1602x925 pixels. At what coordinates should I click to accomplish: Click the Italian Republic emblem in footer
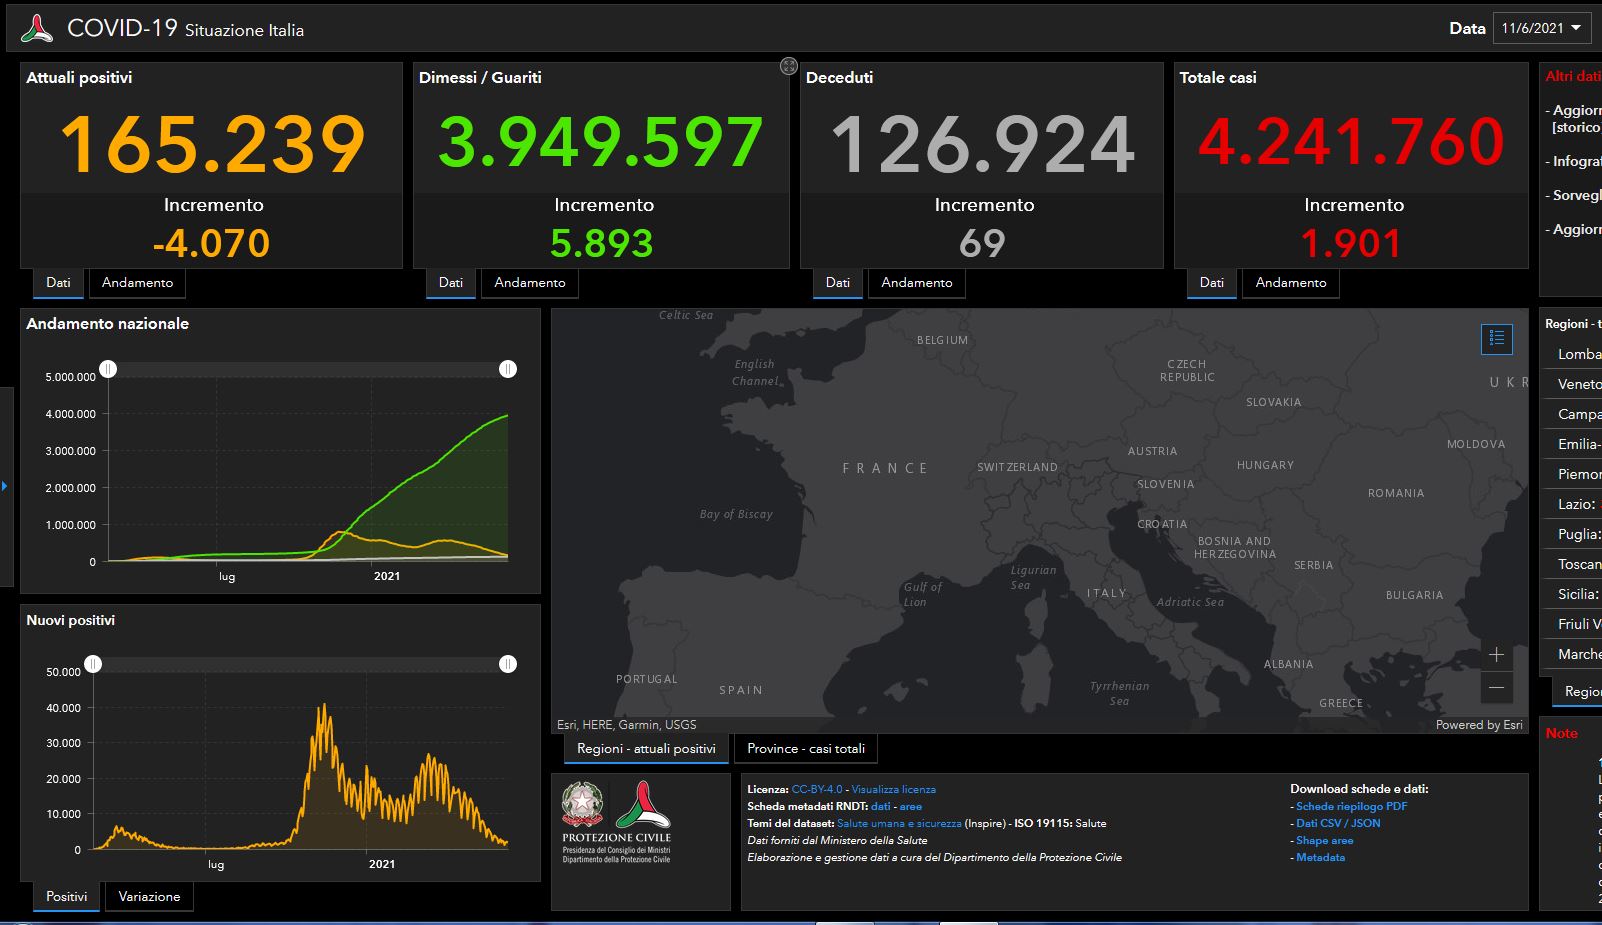tap(582, 805)
